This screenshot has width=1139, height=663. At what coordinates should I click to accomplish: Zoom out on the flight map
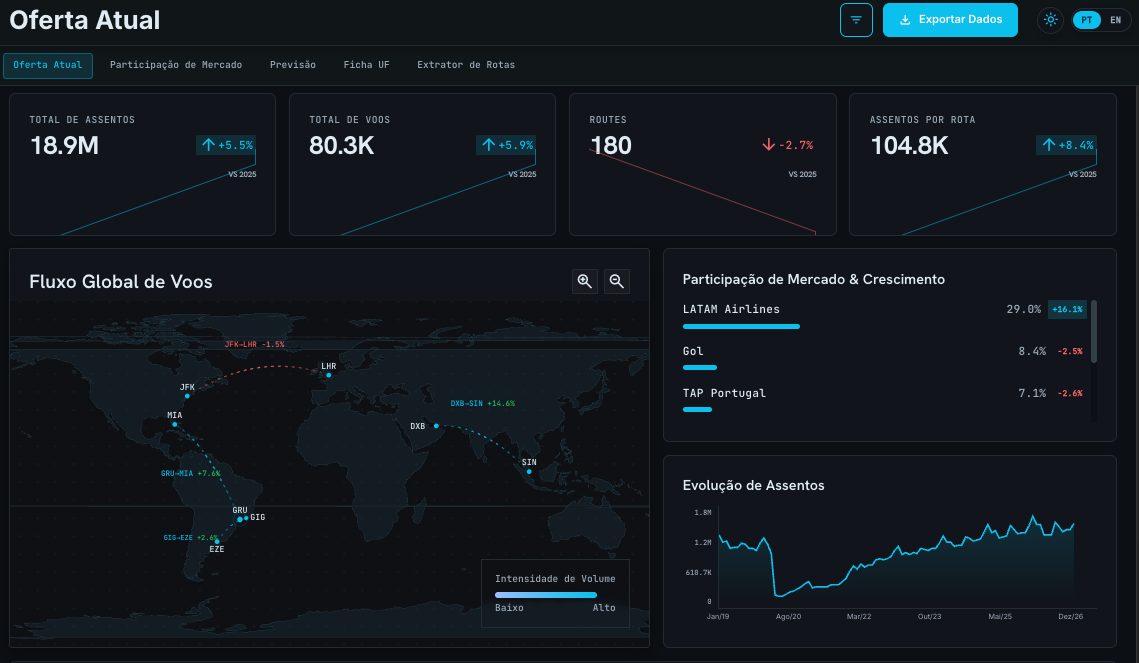click(x=617, y=281)
